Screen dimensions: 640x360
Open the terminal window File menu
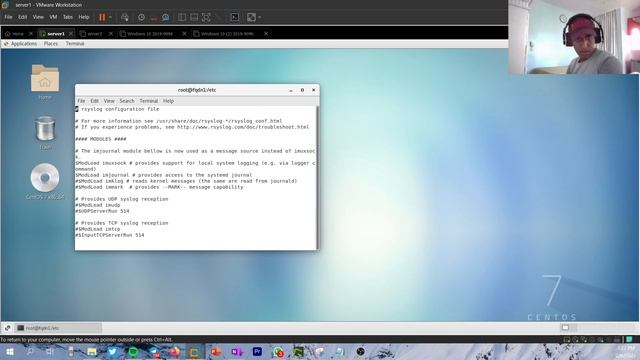point(81,101)
